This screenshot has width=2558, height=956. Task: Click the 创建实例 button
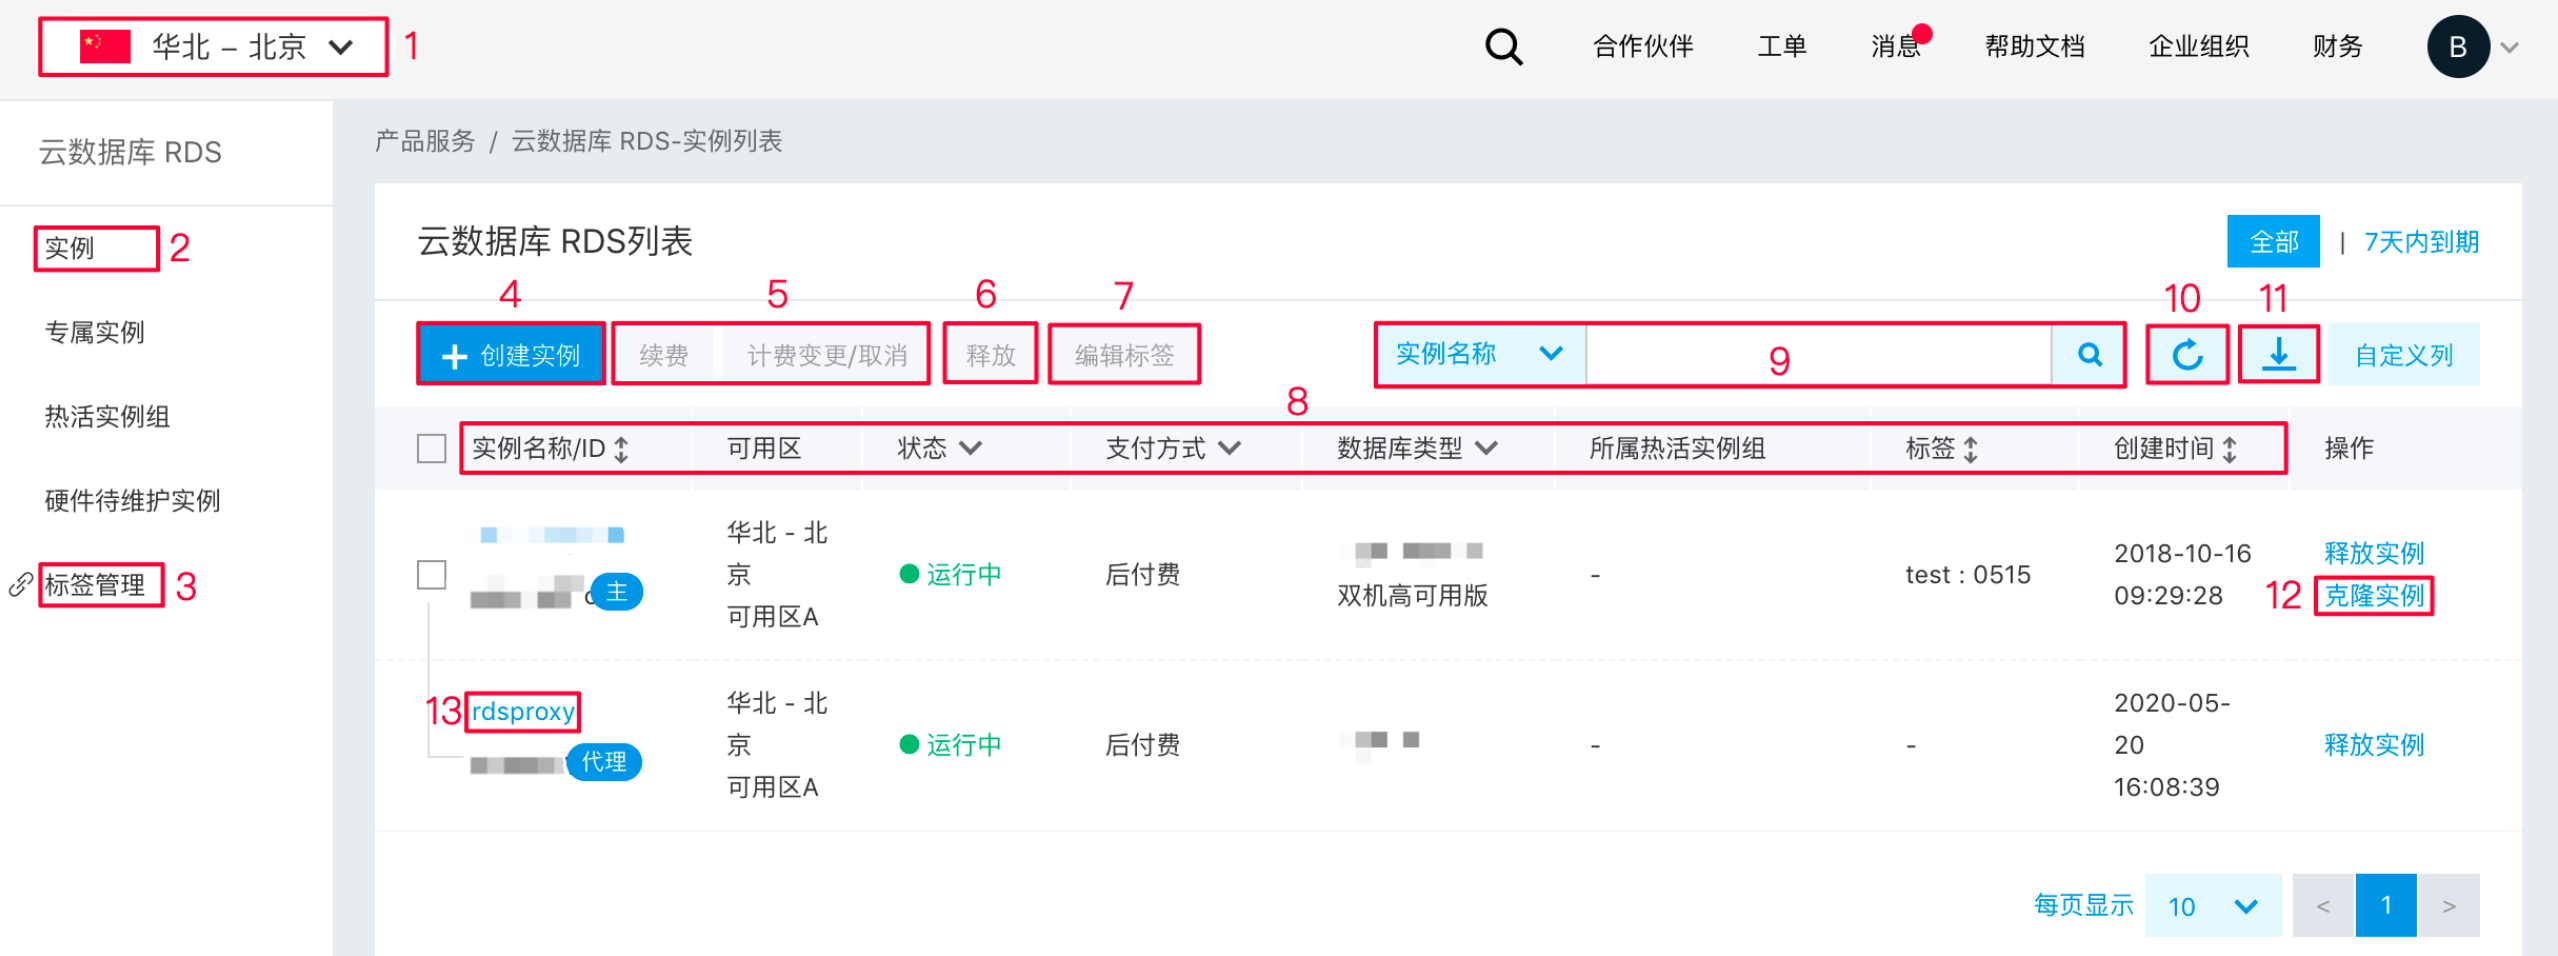click(x=511, y=354)
